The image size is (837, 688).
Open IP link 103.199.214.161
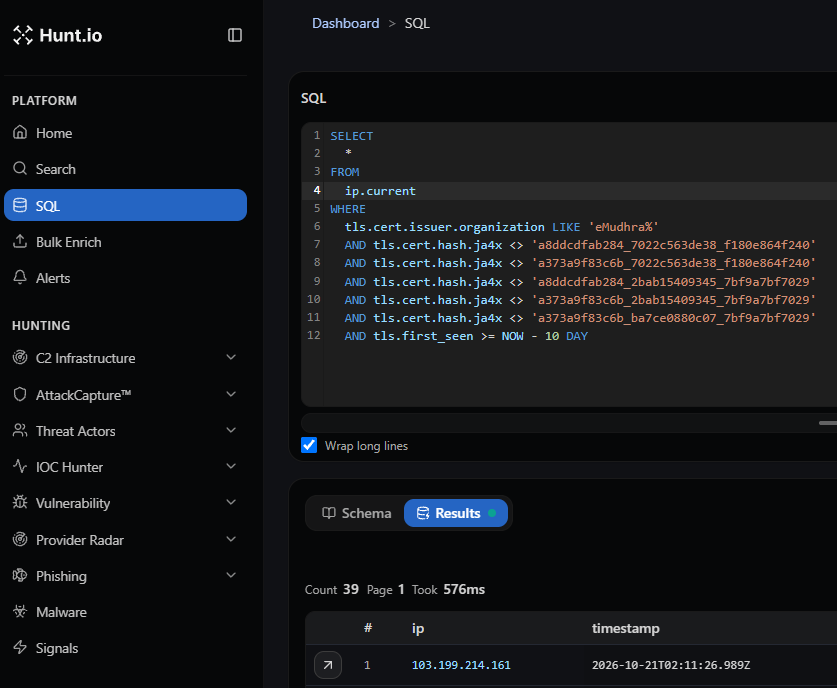click(x=461, y=665)
